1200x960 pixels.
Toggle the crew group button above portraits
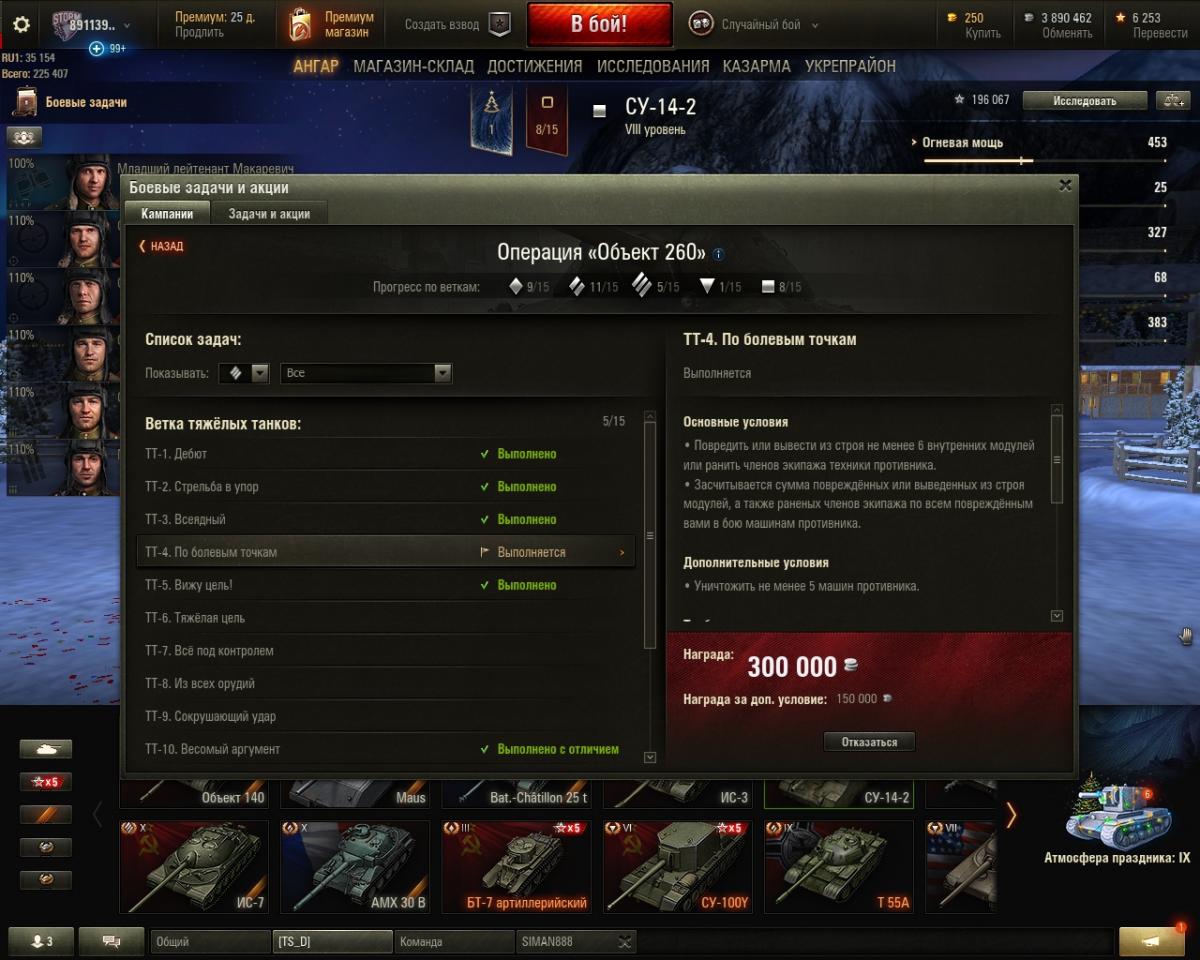coord(23,137)
